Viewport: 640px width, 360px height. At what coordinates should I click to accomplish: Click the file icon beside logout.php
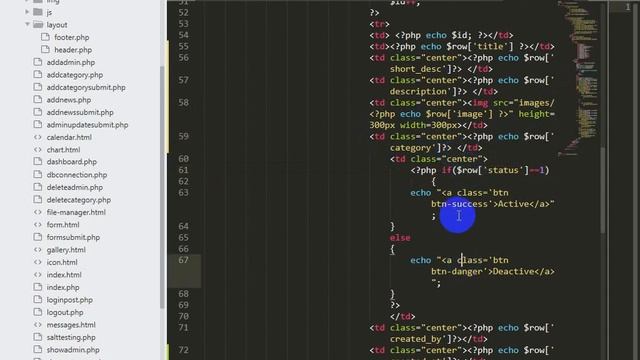pyautogui.click(x=38, y=312)
